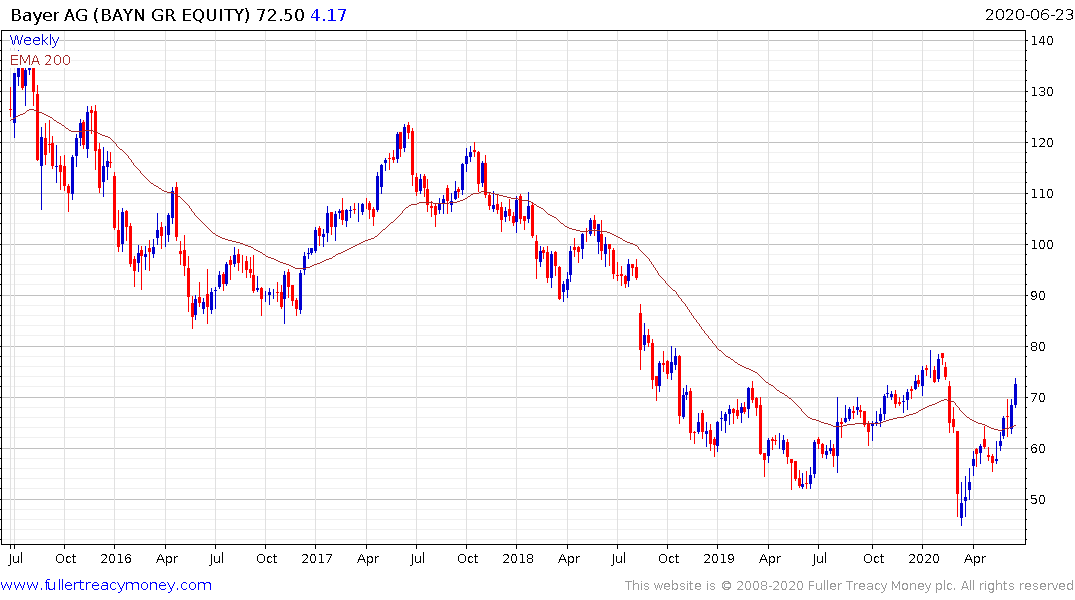Click the price change value 4.17
Viewport: 1075px width, 600px height.
point(328,14)
